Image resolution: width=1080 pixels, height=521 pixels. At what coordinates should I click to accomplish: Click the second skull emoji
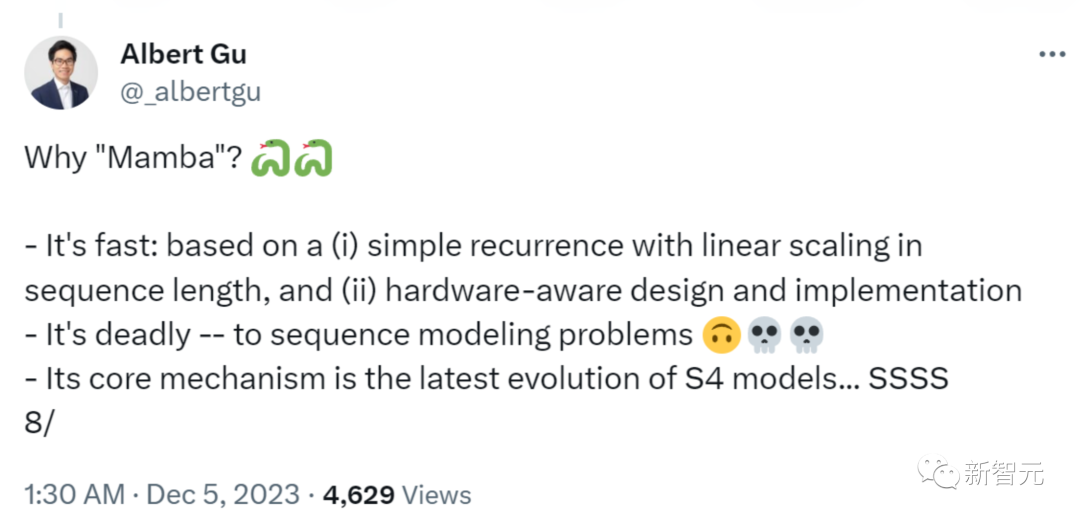click(x=805, y=337)
